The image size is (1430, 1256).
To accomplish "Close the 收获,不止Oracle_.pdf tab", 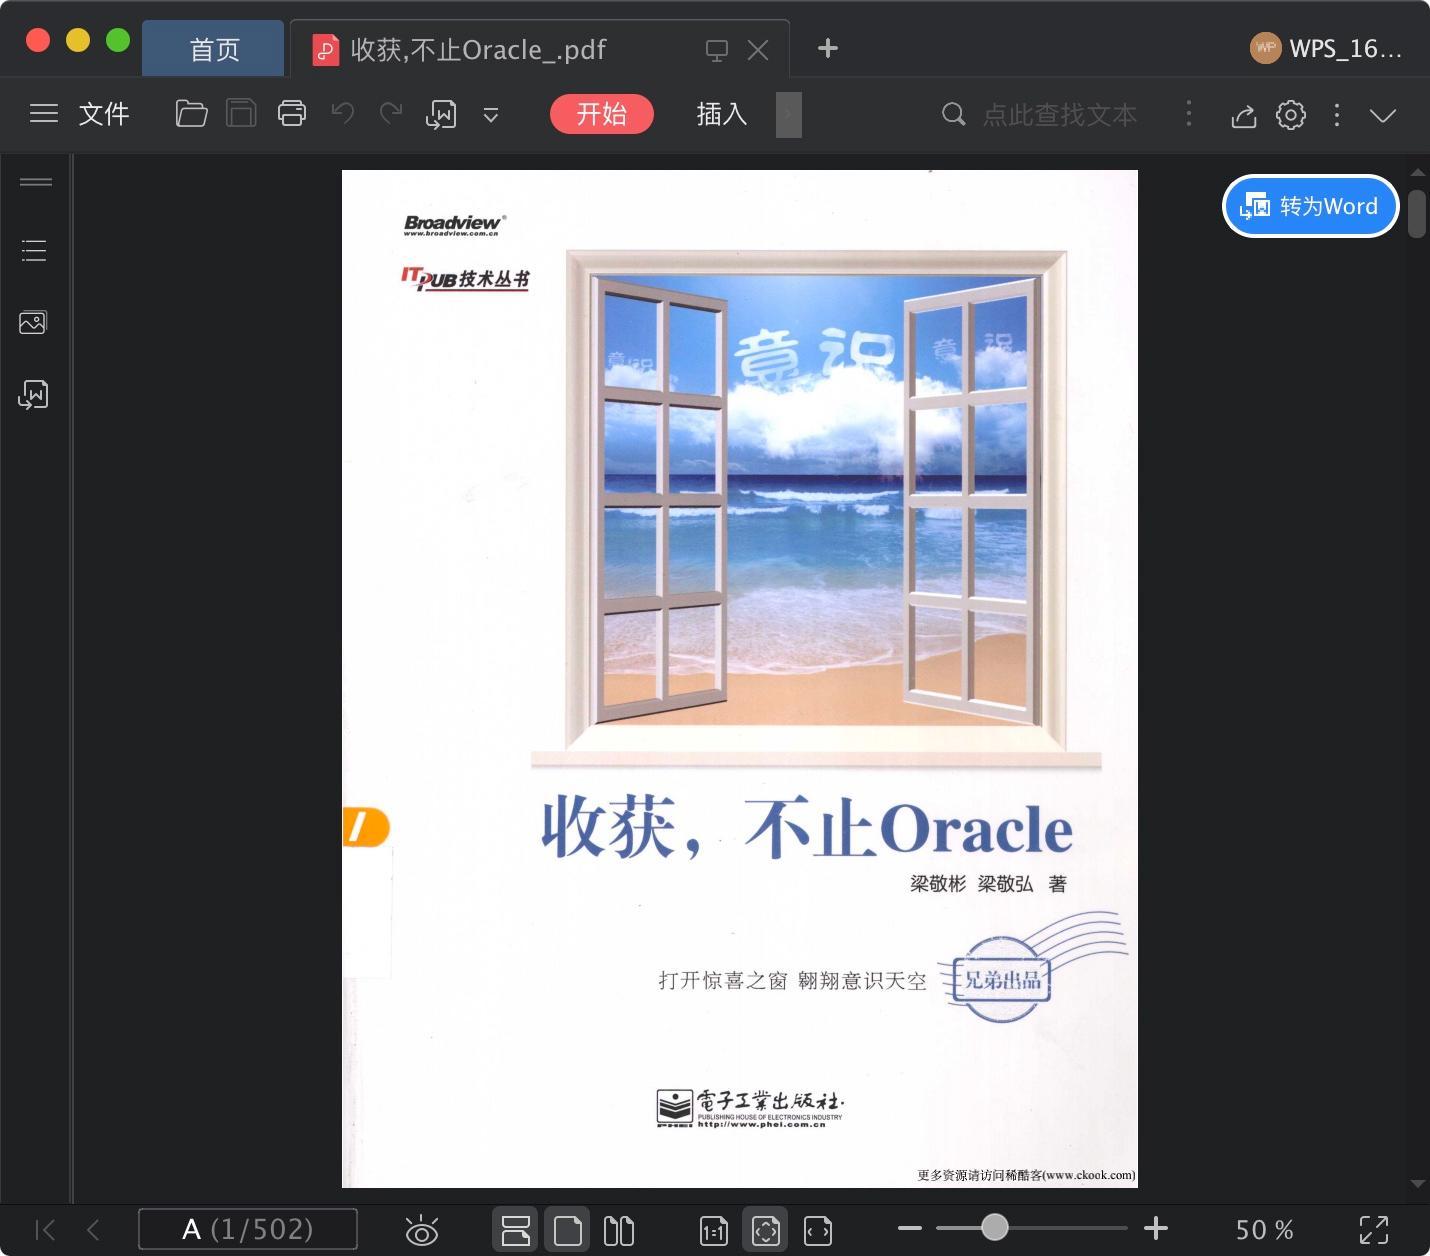I will click(x=758, y=50).
